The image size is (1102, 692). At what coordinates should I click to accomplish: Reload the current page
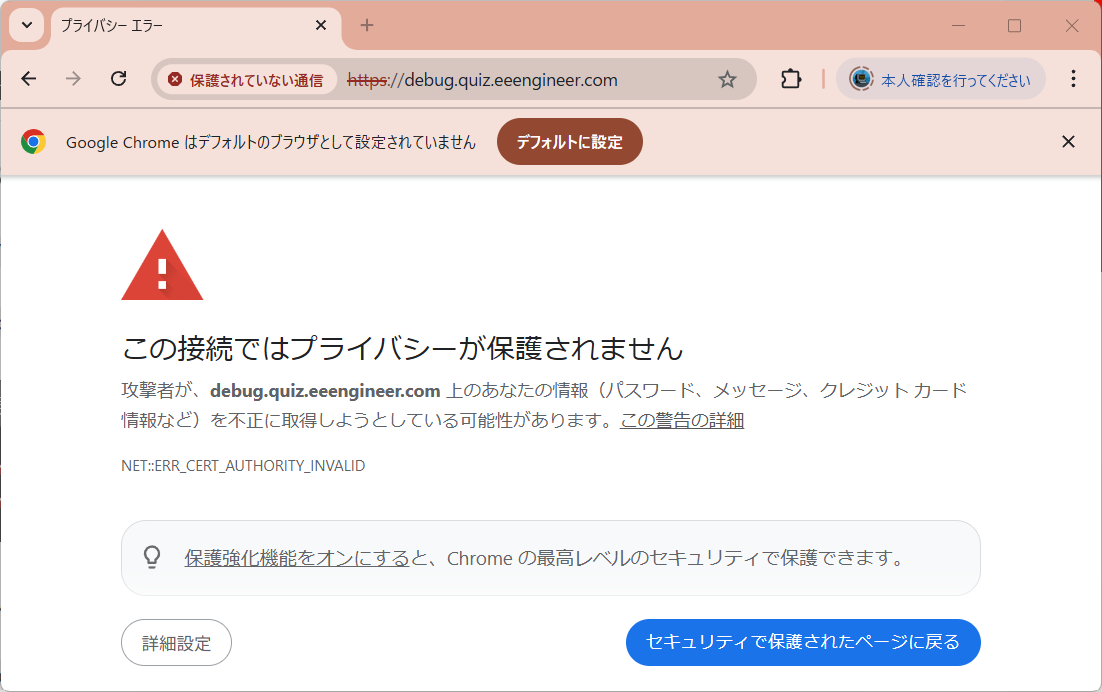(x=118, y=79)
